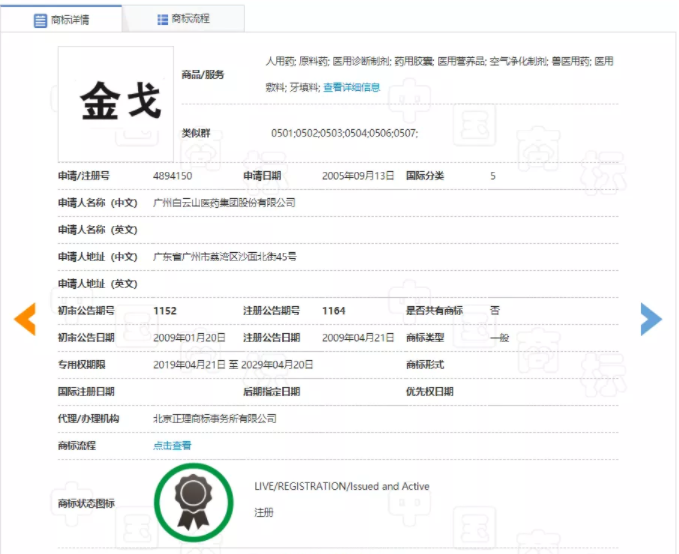Click the goods list text 人用药; 原料药
The image size is (679, 554).
click(x=298, y=62)
